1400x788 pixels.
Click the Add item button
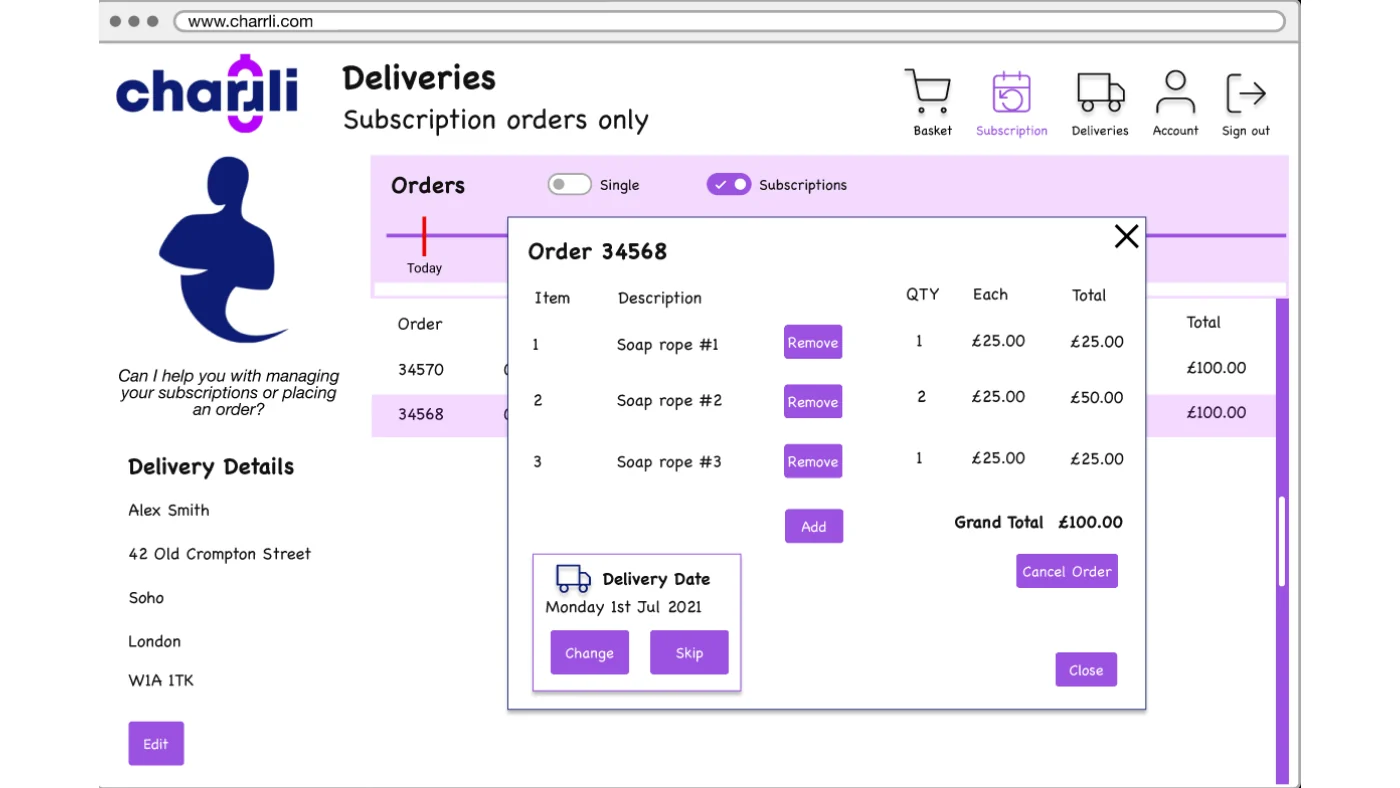(814, 526)
